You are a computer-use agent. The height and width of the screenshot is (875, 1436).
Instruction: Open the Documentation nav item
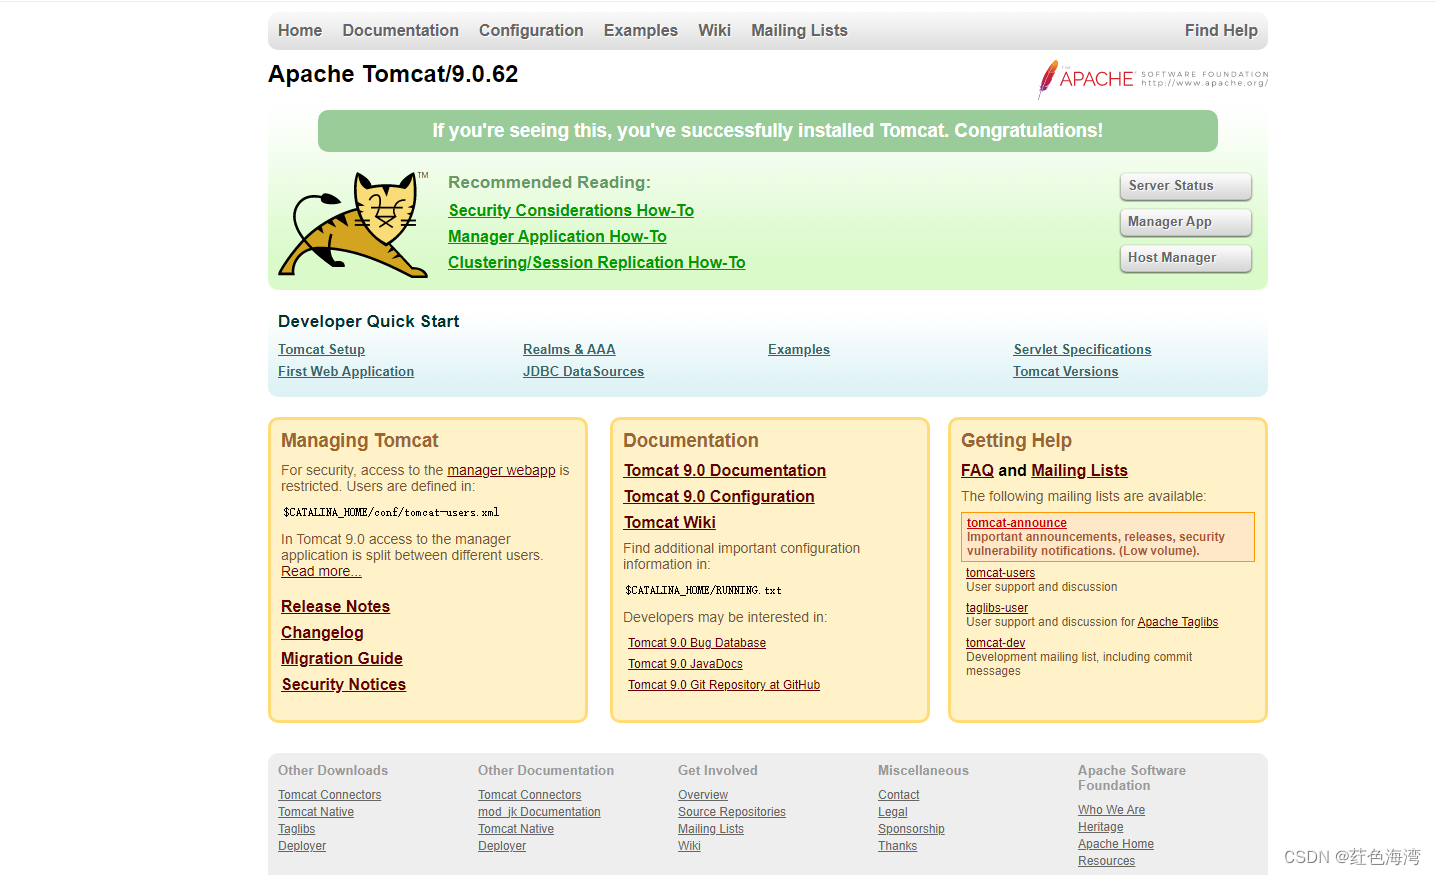pyautogui.click(x=400, y=31)
